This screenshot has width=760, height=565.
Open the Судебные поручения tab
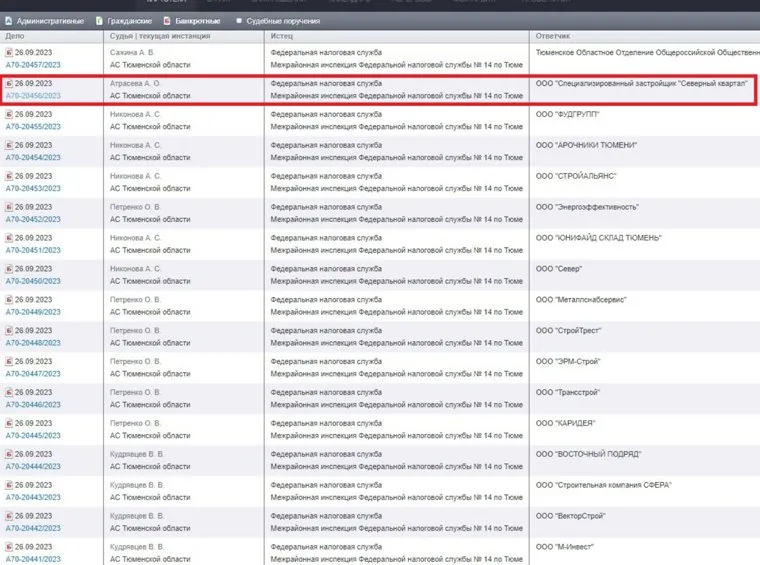284,20
